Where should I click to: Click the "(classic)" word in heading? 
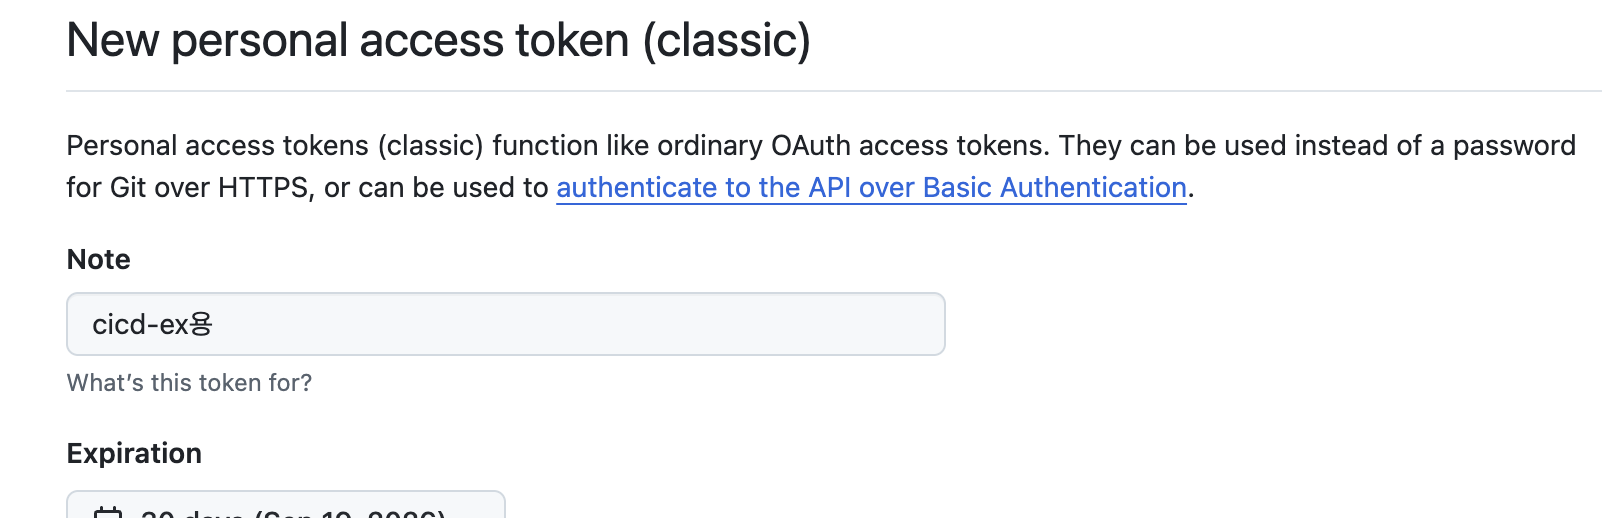coord(726,41)
